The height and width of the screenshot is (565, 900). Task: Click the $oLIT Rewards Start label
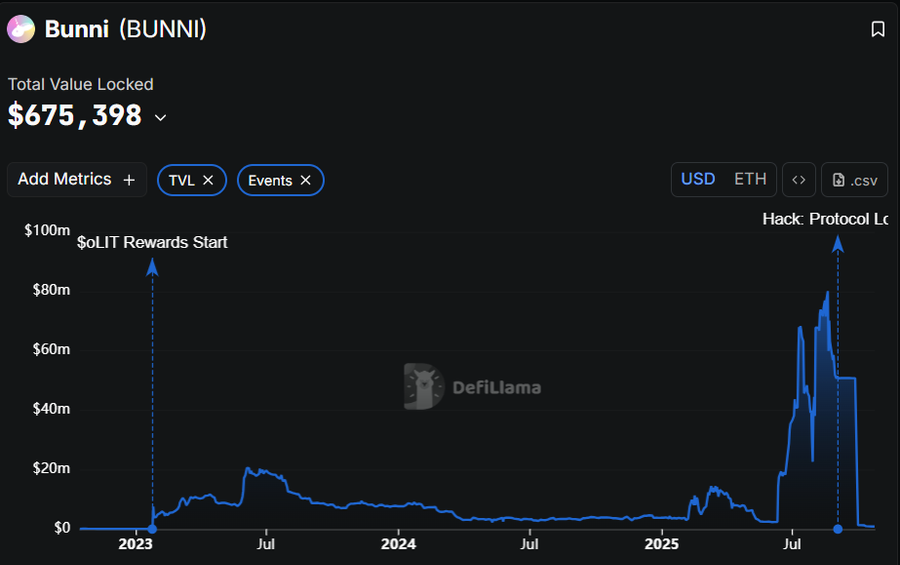[152, 242]
